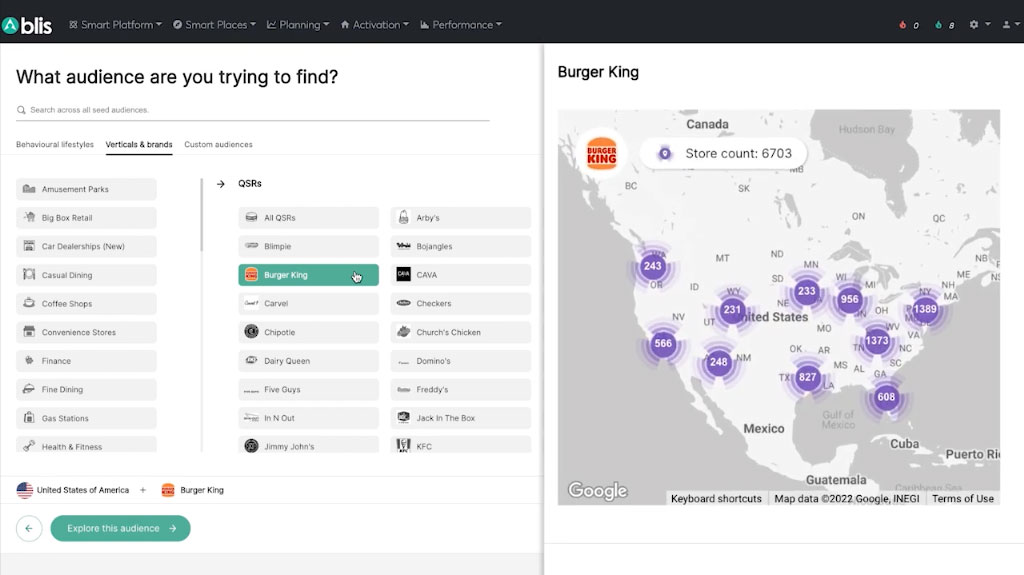Open the map Keyboard shortcuts link

pyautogui.click(x=716, y=499)
